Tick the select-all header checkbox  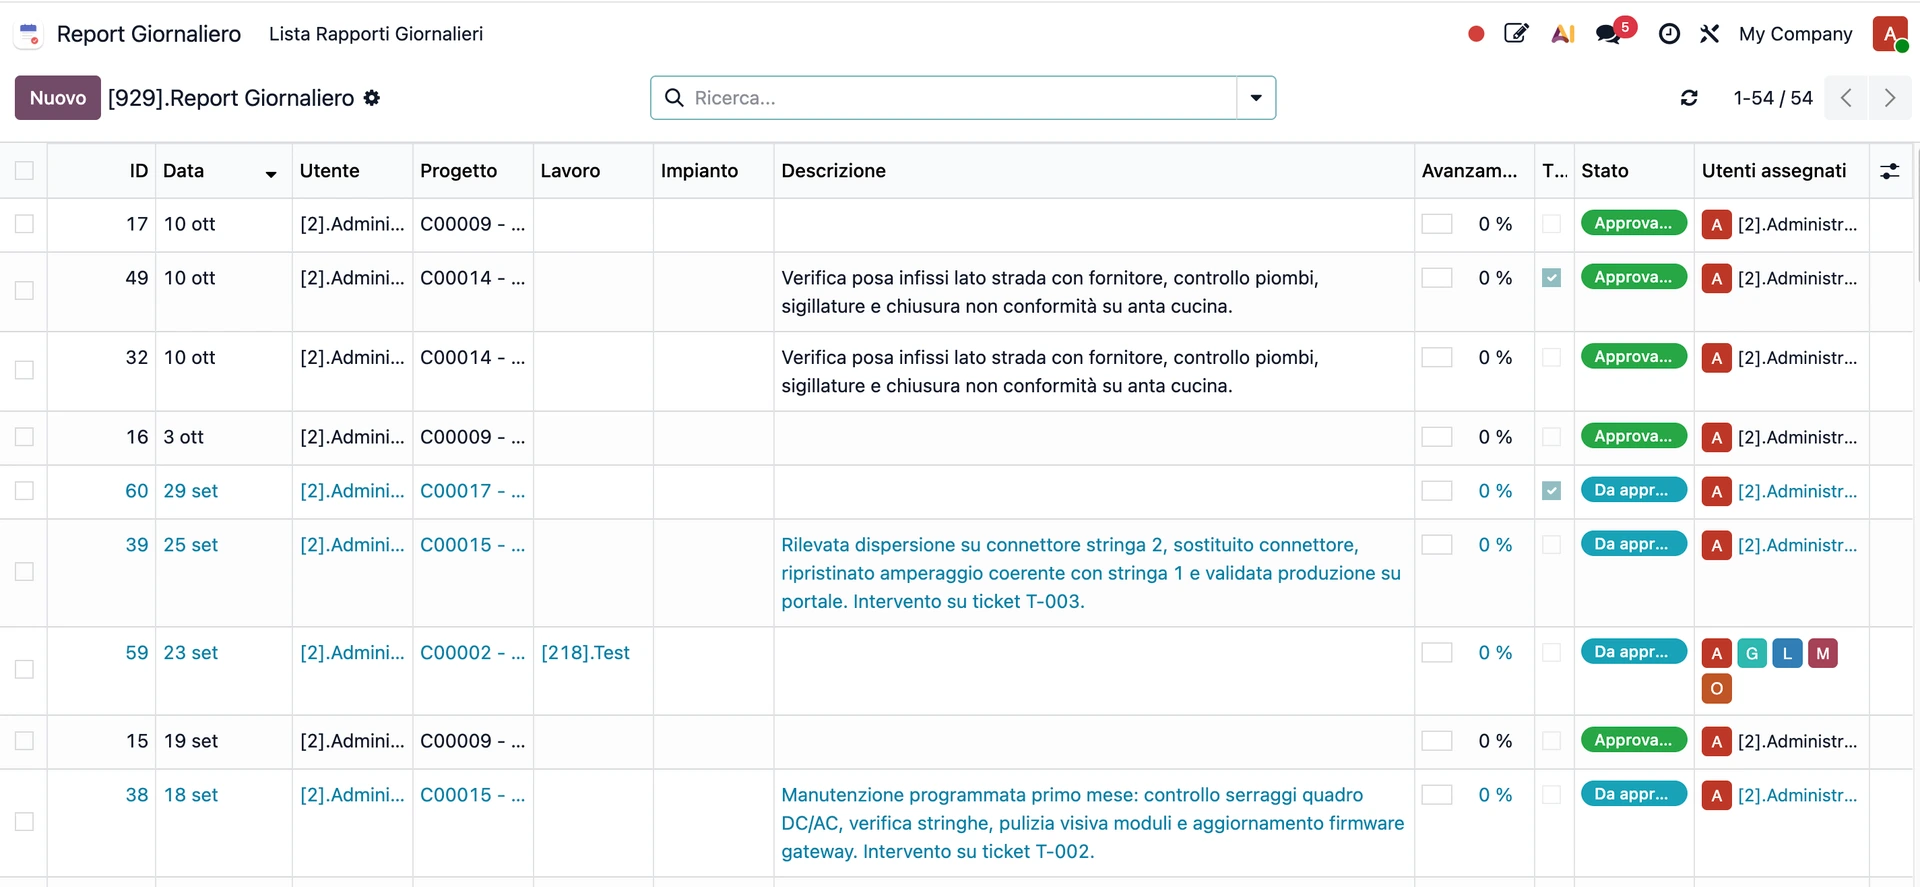tap(24, 171)
